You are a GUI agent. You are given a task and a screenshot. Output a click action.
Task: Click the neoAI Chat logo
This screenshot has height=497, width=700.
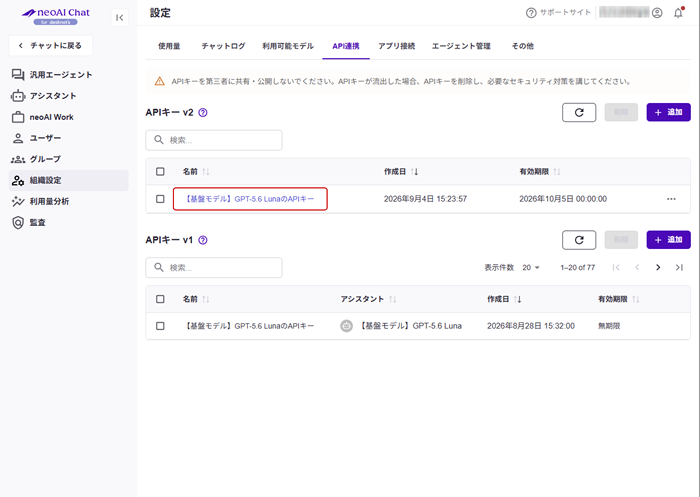click(56, 16)
